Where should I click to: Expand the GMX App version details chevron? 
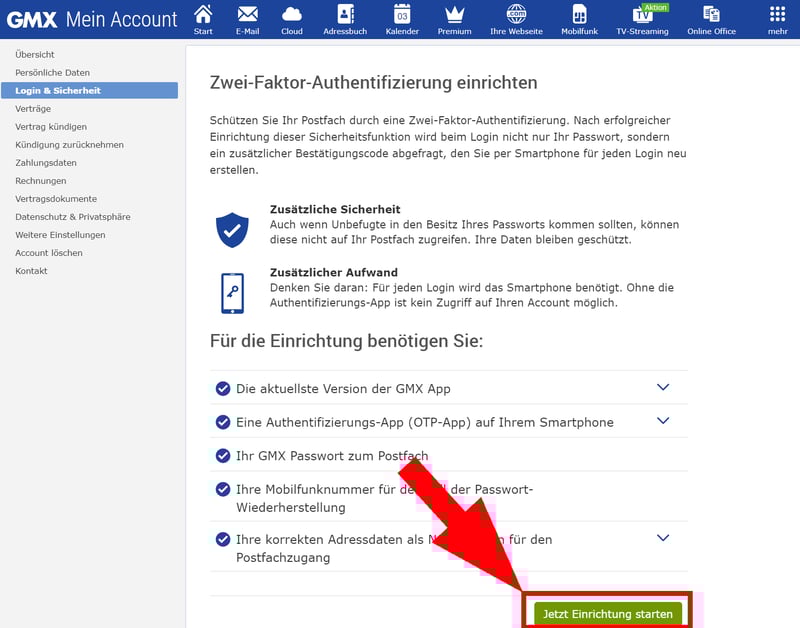pos(663,387)
